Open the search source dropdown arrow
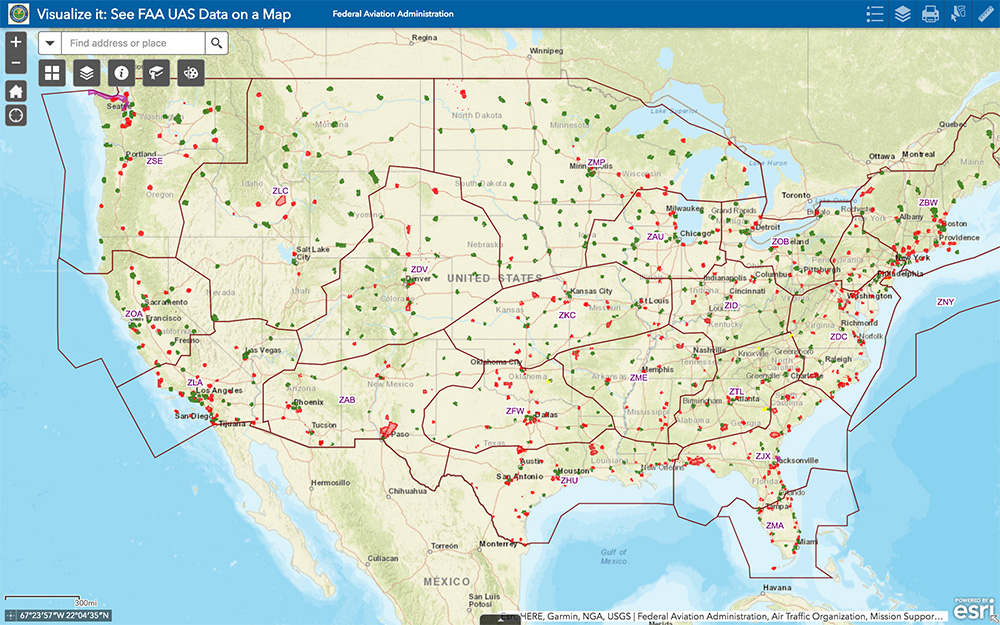Screen dimensions: 1000x625 [x=49, y=43]
